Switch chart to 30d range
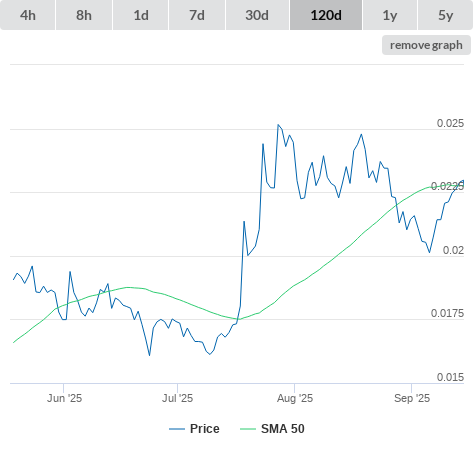This screenshot has height=455, width=474. click(x=257, y=15)
